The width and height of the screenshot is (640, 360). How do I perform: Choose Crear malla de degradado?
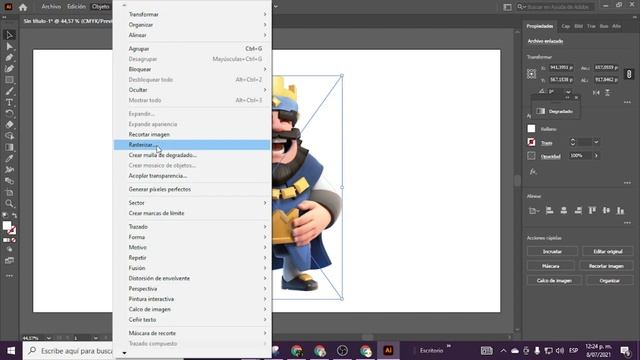point(192,155)
